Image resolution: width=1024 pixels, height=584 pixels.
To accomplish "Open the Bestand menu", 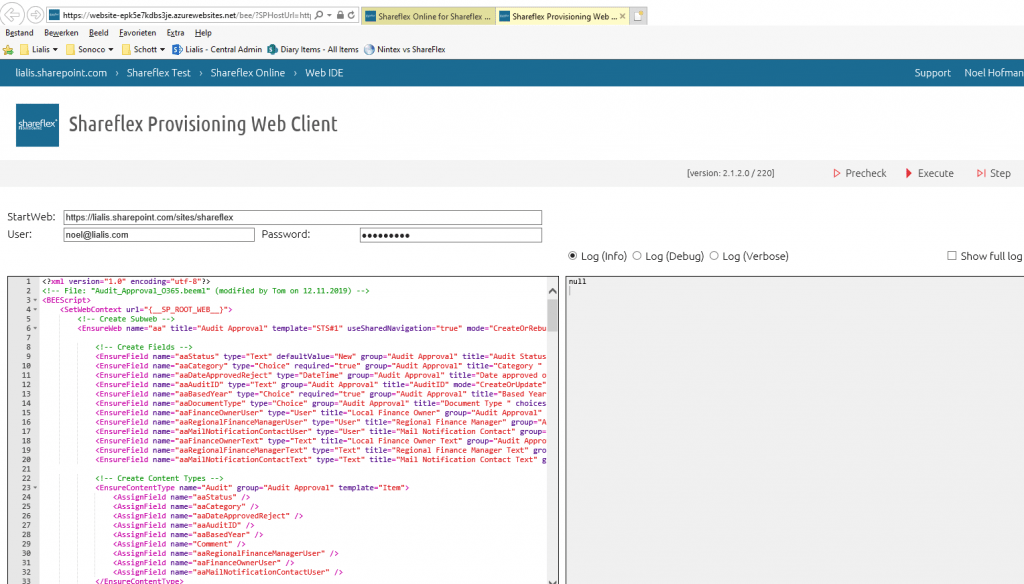I will point(19,33).
